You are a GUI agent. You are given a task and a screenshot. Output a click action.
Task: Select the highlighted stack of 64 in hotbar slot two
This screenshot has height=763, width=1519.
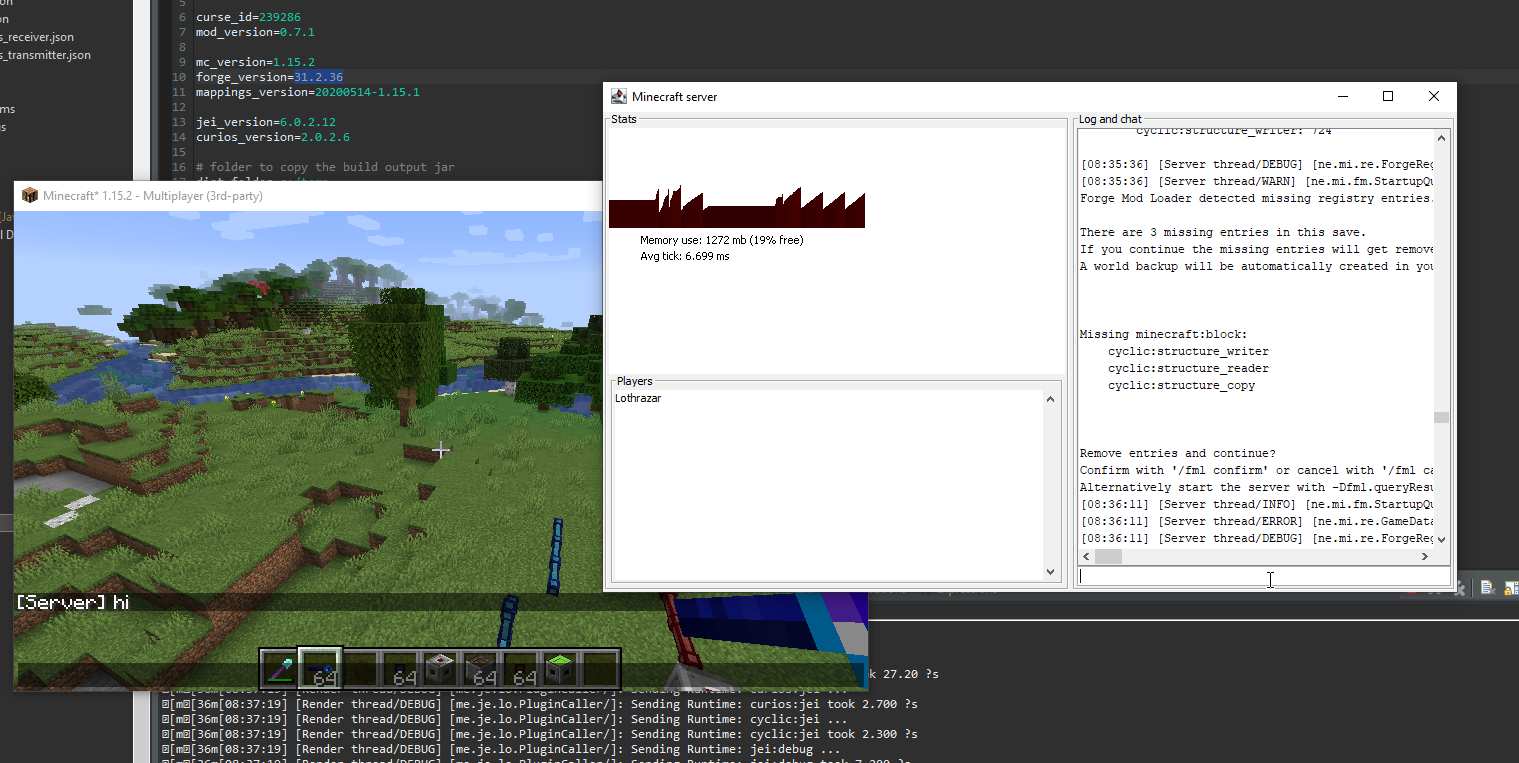click(x=320, y=668)
